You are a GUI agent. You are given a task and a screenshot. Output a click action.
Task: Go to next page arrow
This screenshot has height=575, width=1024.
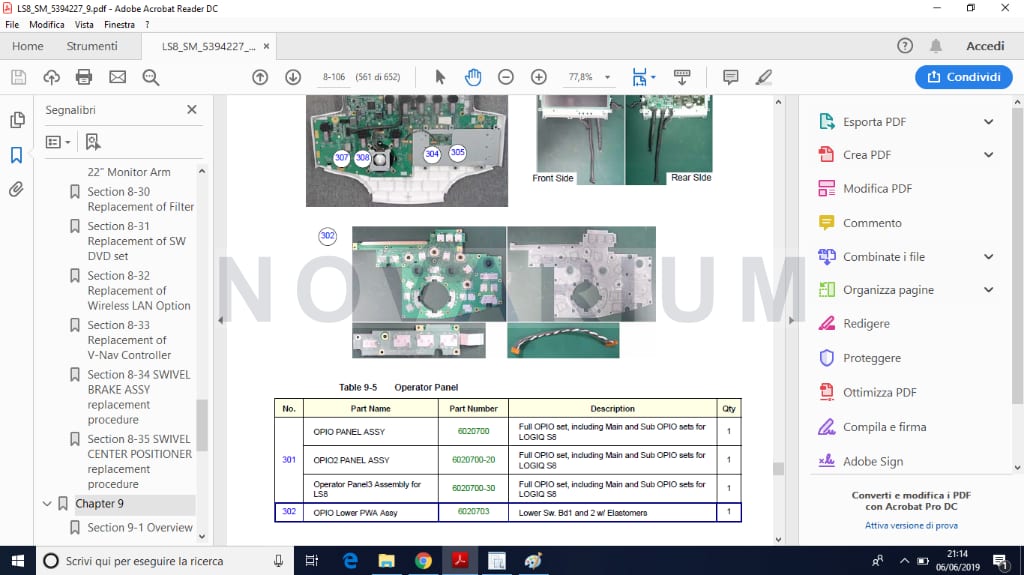[x=293, y=77]
